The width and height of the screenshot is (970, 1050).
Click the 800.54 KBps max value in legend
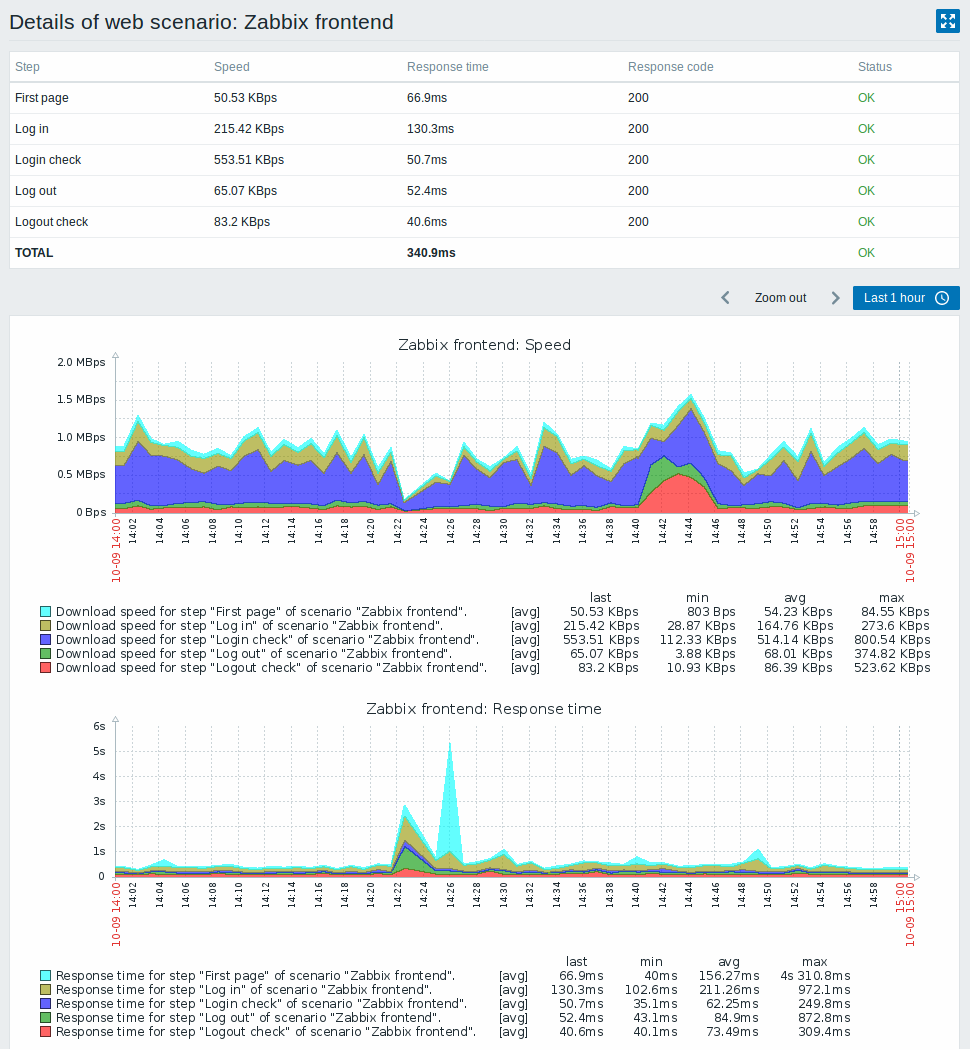(x=892, y=640)
